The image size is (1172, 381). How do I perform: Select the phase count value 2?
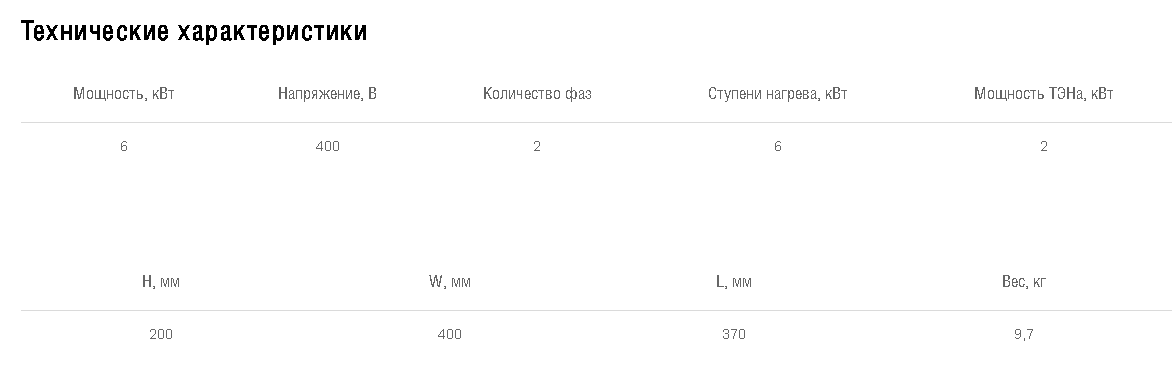click(537, 146)
